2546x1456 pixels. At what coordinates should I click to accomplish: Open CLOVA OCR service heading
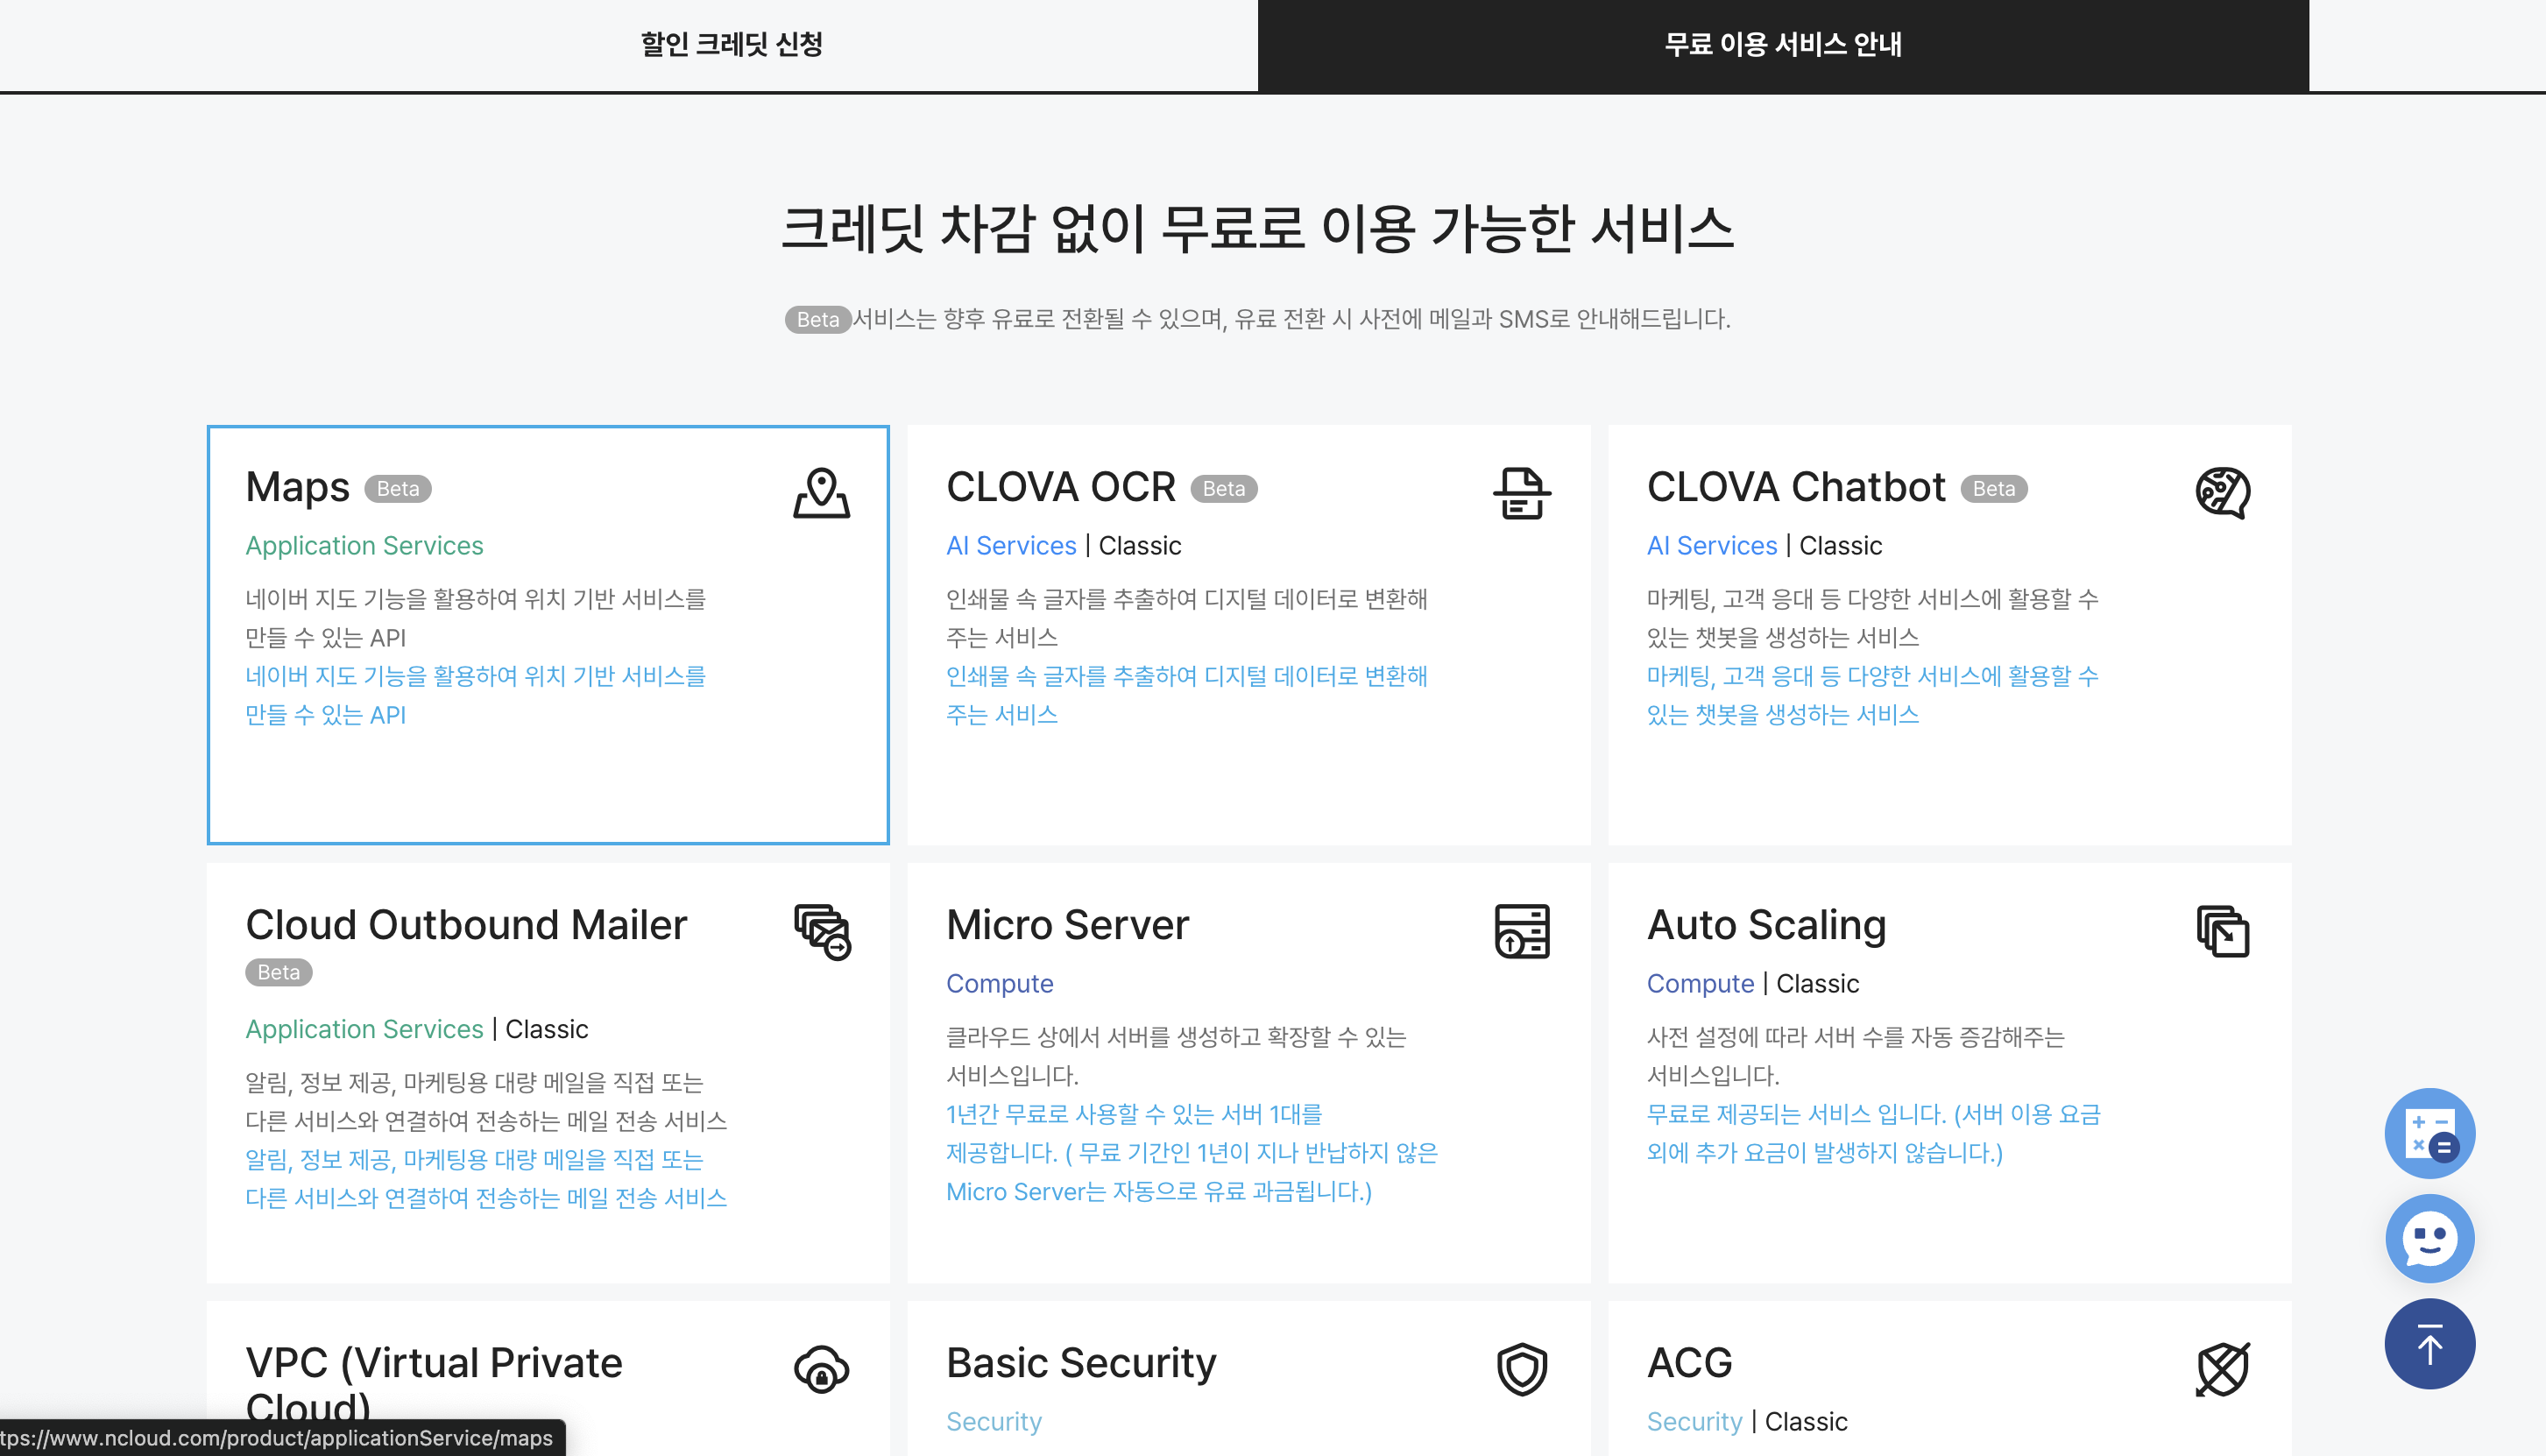tap(1060, 487)
